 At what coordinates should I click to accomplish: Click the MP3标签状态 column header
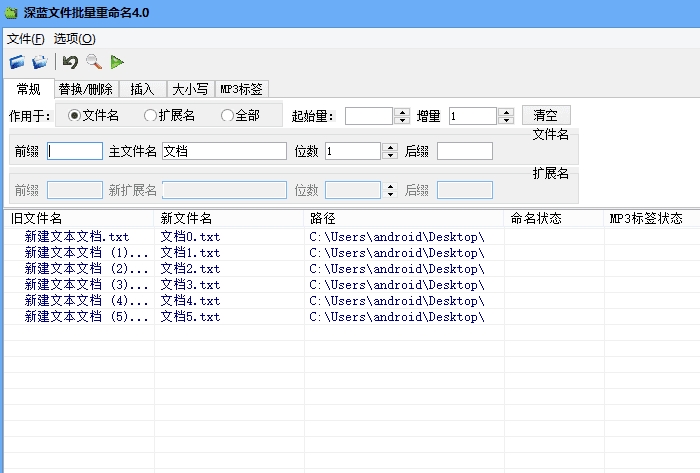pyautogui.click(x=652, y=218)
